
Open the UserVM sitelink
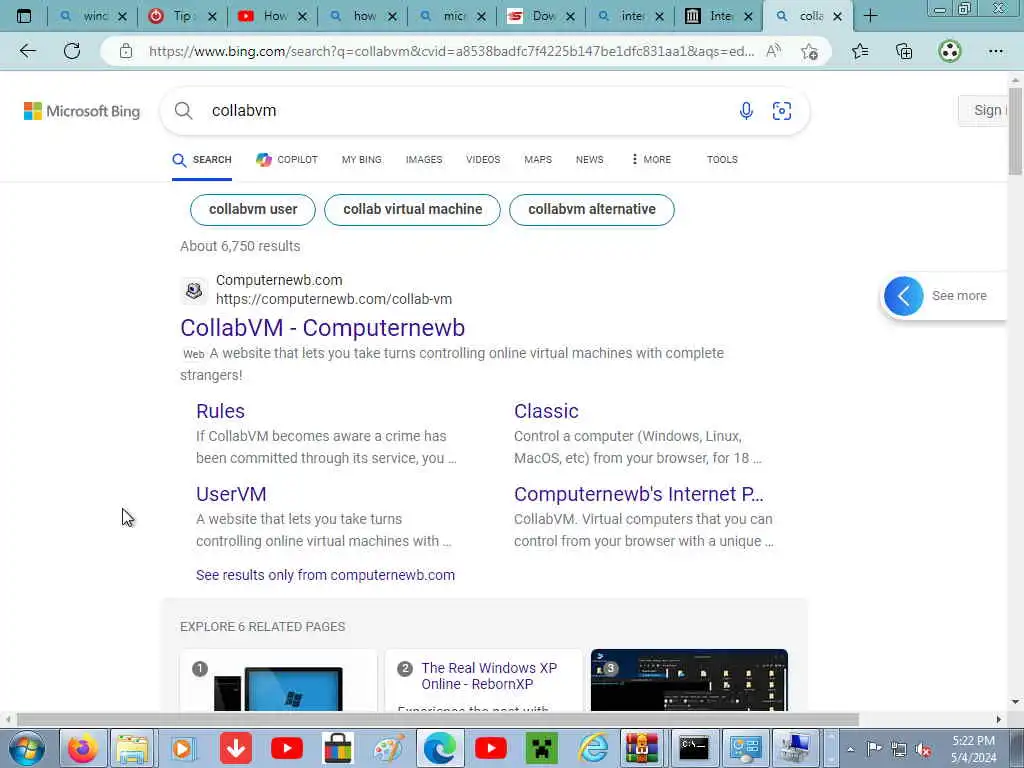point(231,494)
